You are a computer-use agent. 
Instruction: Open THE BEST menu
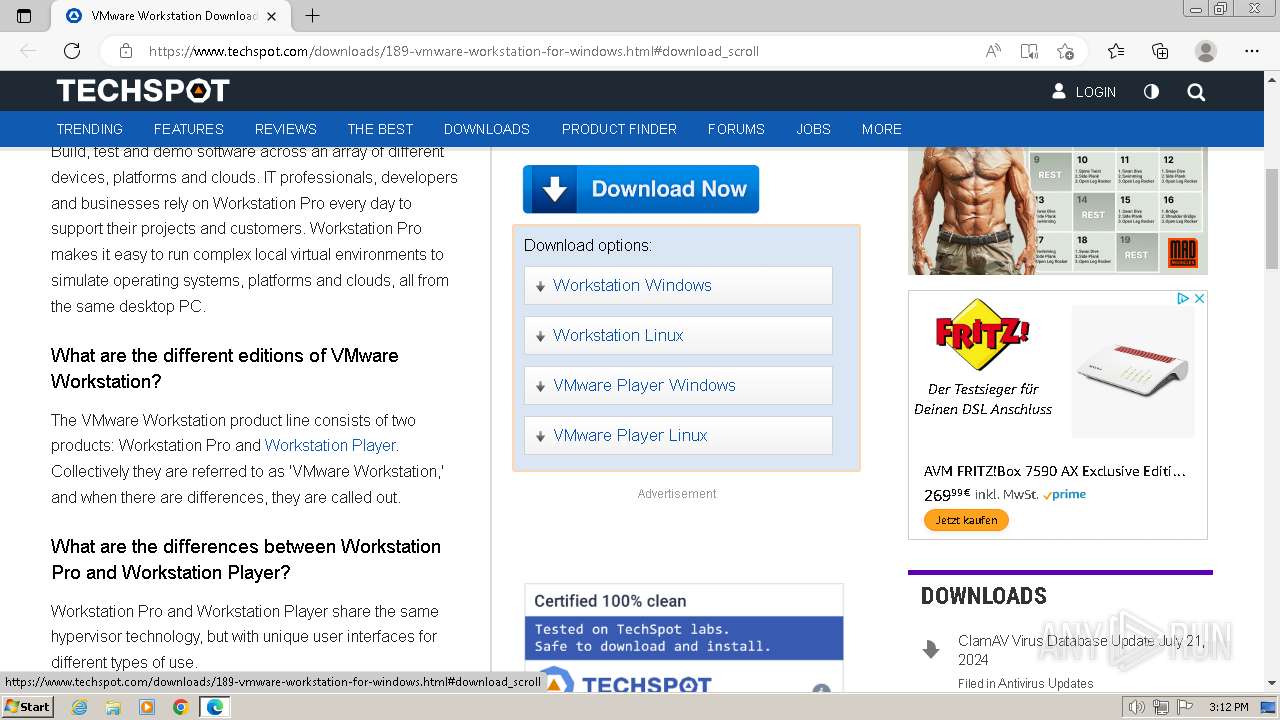click(x=380, y=129)
